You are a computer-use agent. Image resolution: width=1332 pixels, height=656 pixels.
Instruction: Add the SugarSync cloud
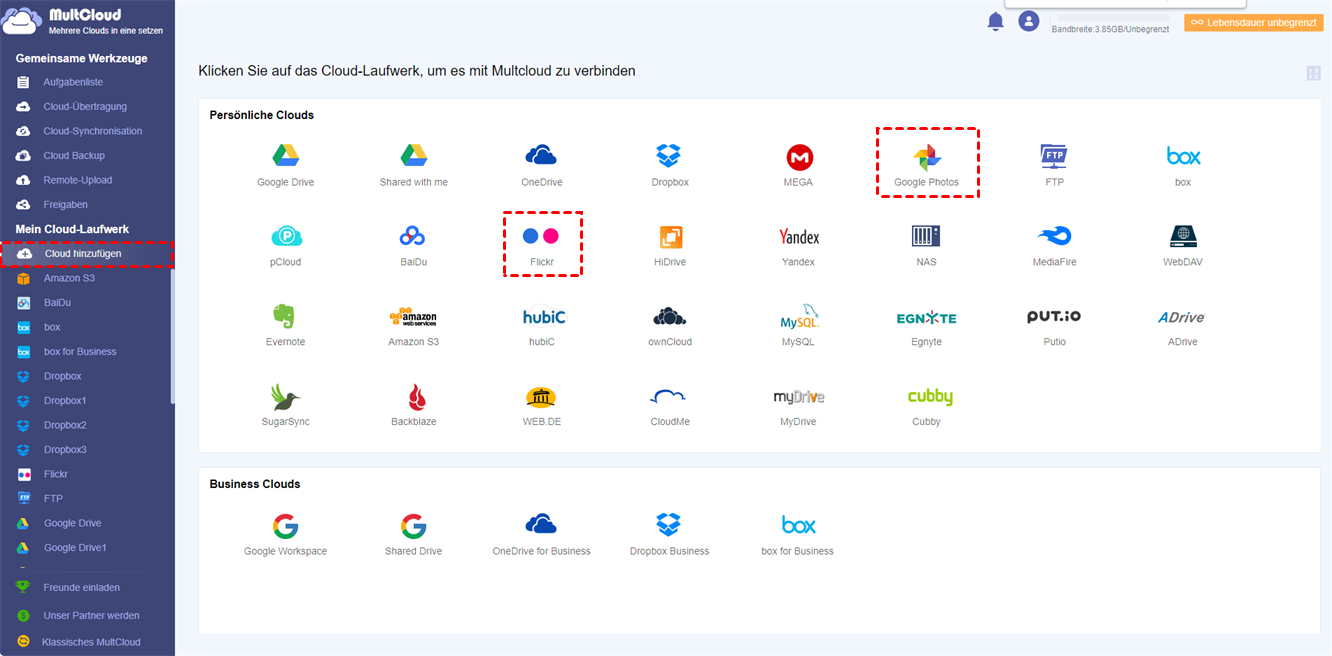click(x=286, y=397)
